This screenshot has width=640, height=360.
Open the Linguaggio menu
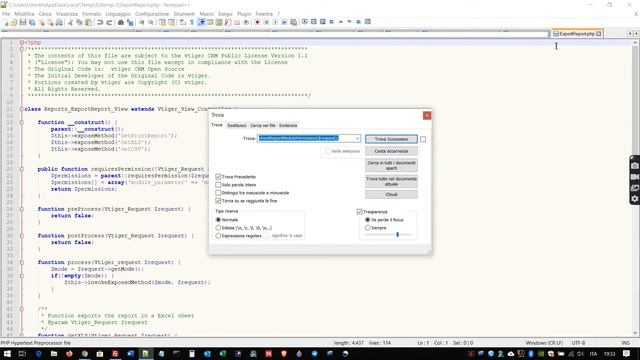(x=118, y=14)
